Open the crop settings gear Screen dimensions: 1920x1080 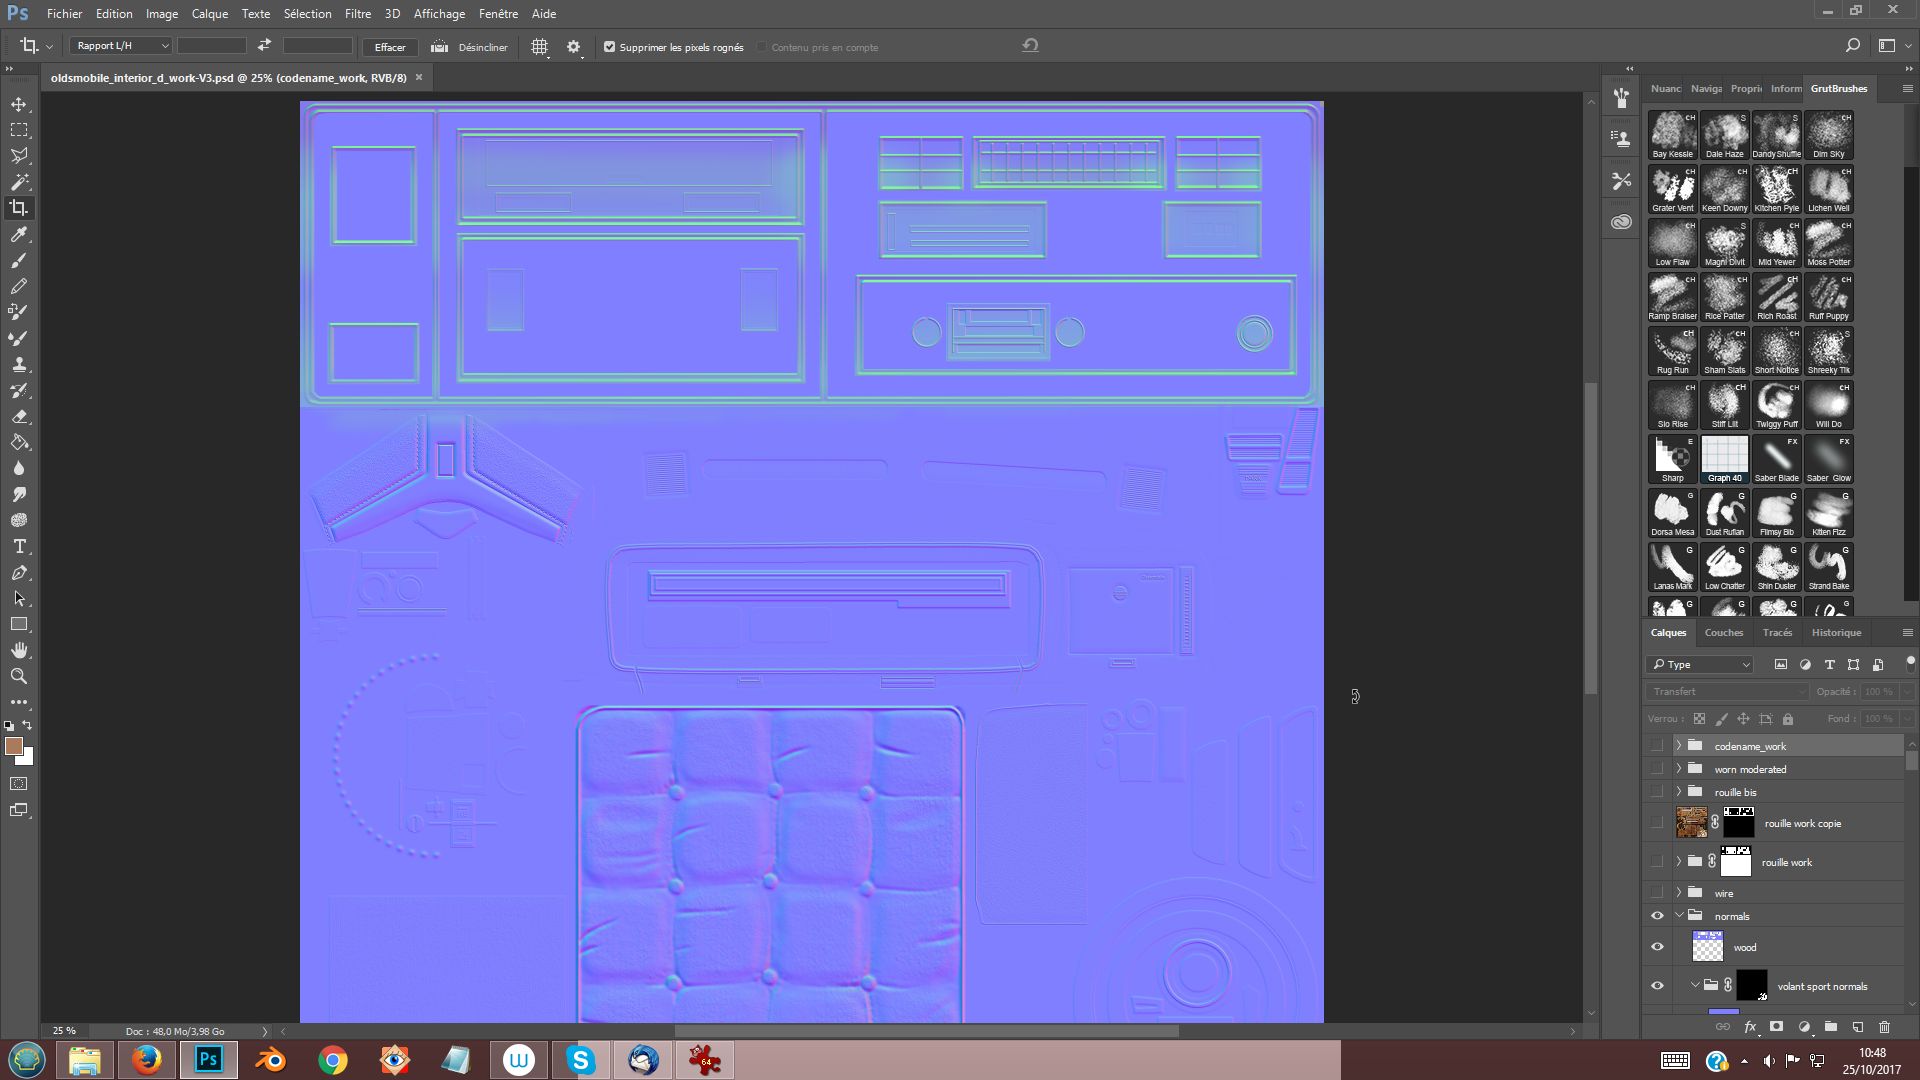(x=573, y=47)
